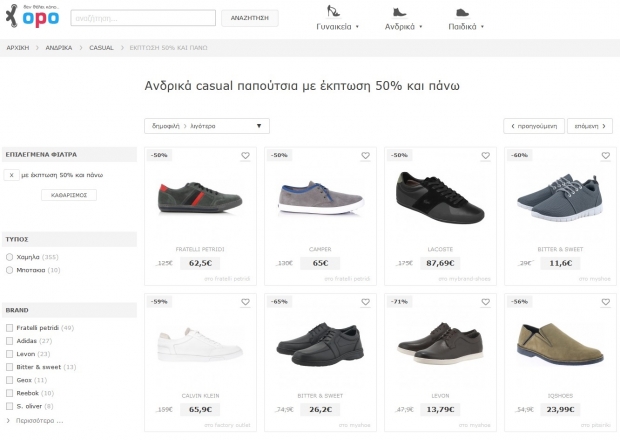The width and height of the screenshot is (620, 440).
Task: Click the kids sneaker icon above Παιδικά
Action: coord(462,13)
